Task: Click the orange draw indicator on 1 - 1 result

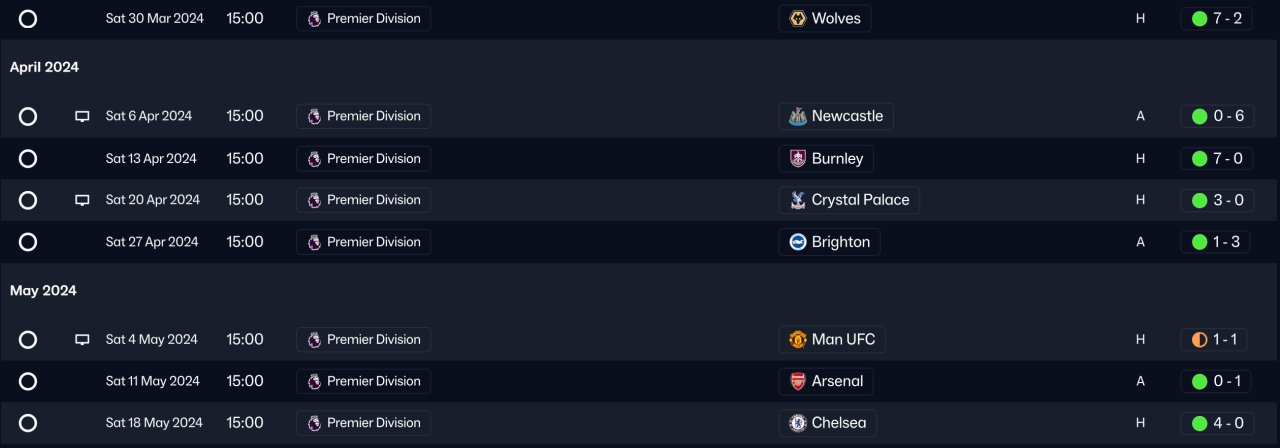Action: tap(1199, 340)
